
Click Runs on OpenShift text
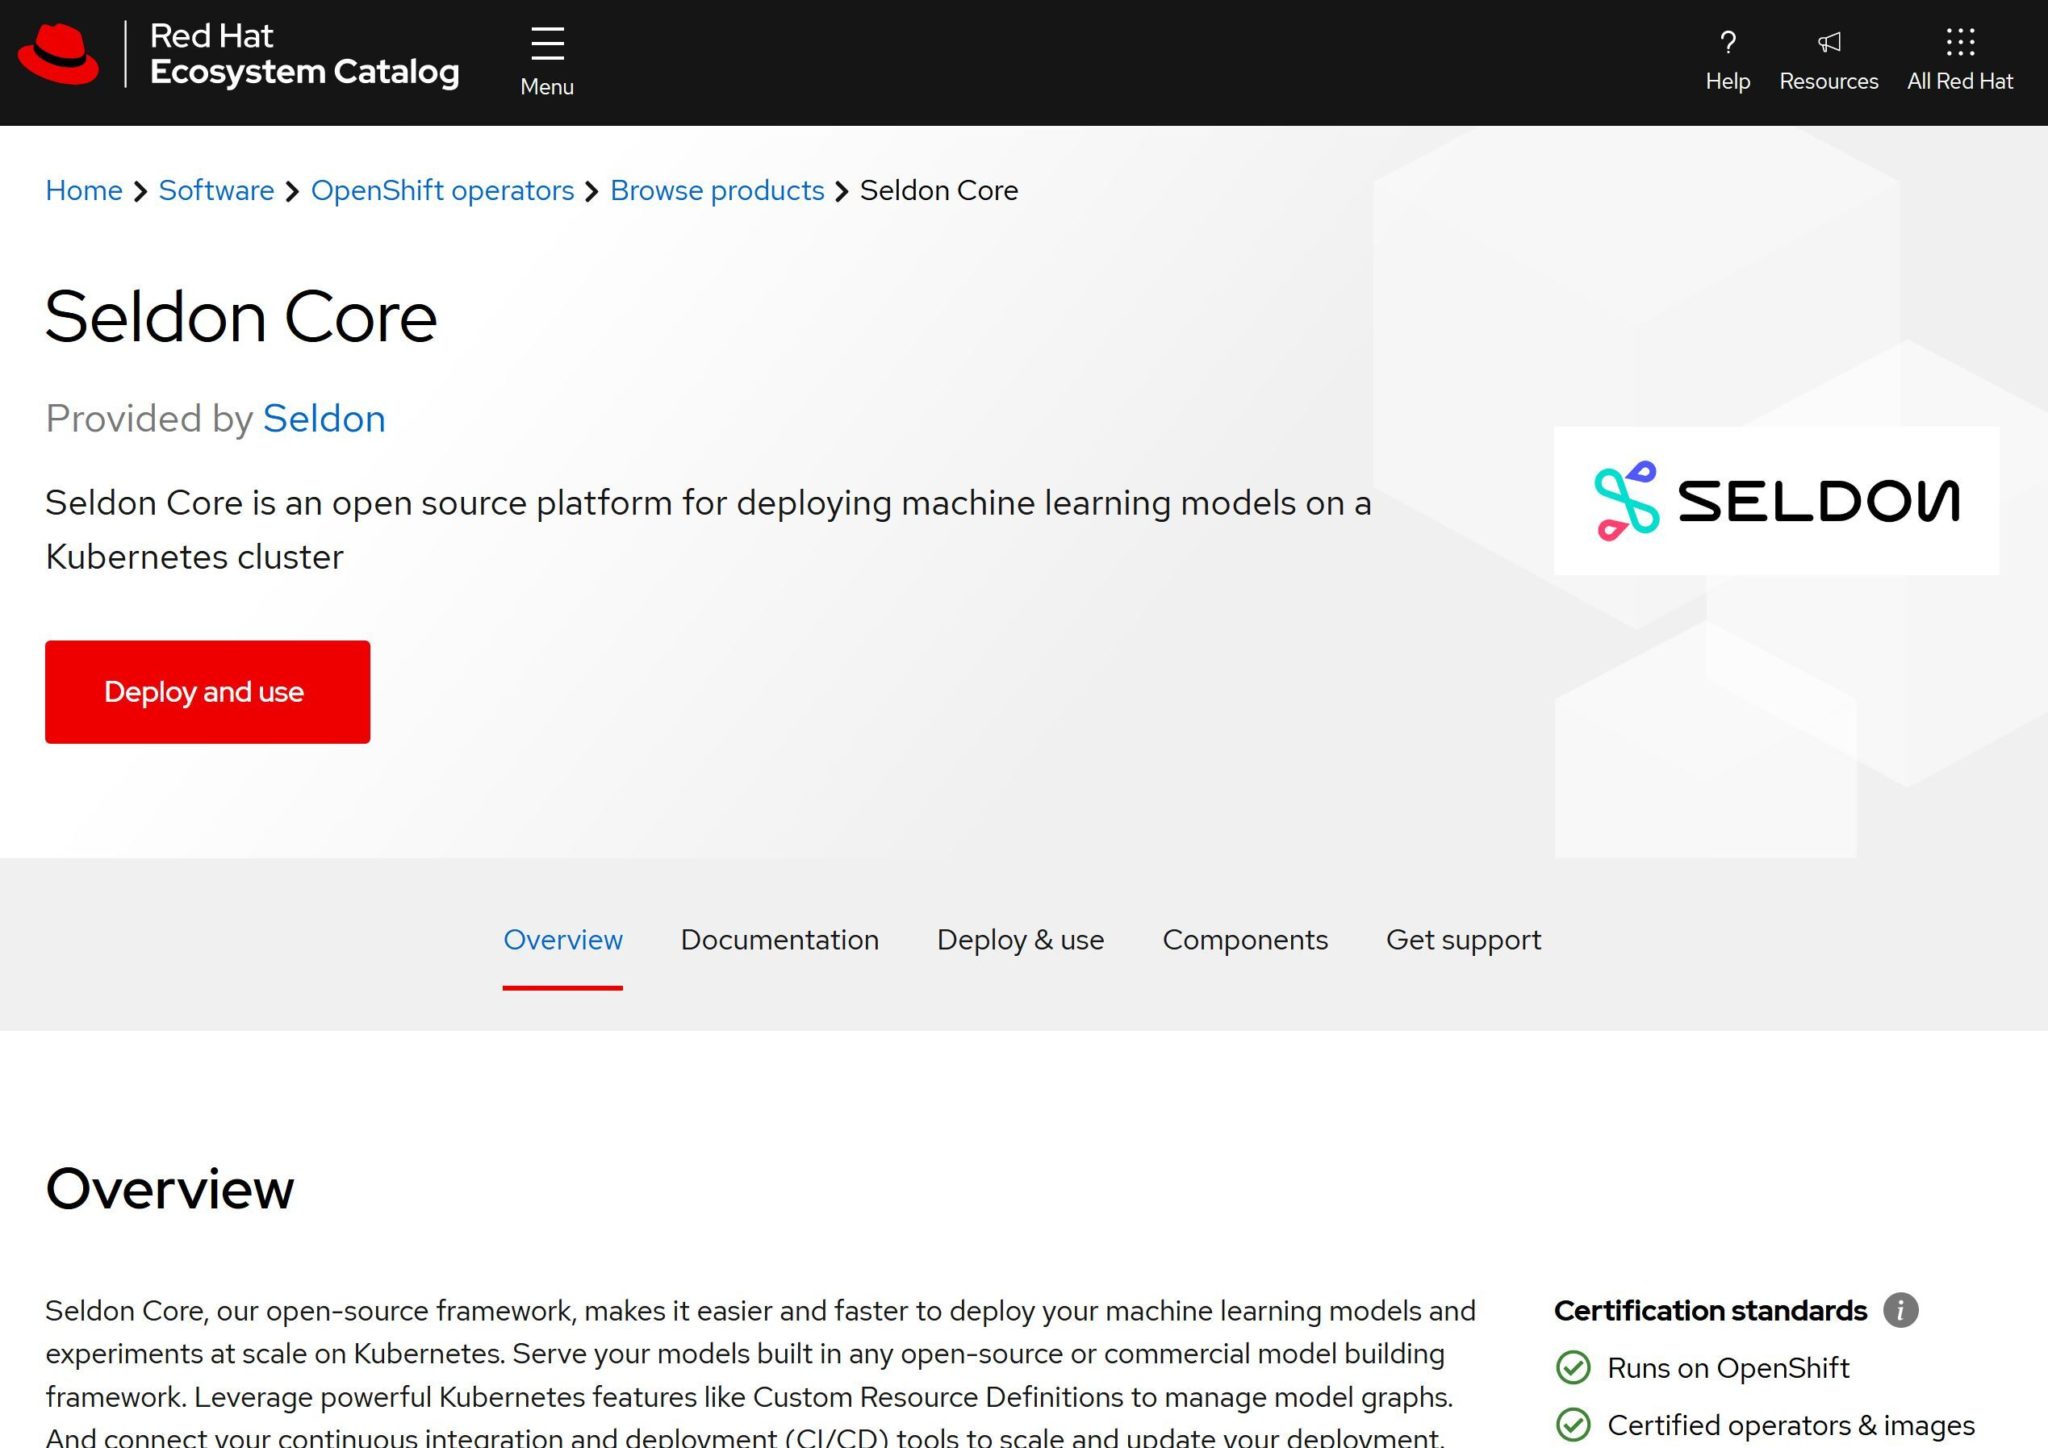pyautogui.click(x=1728, y=1367)
